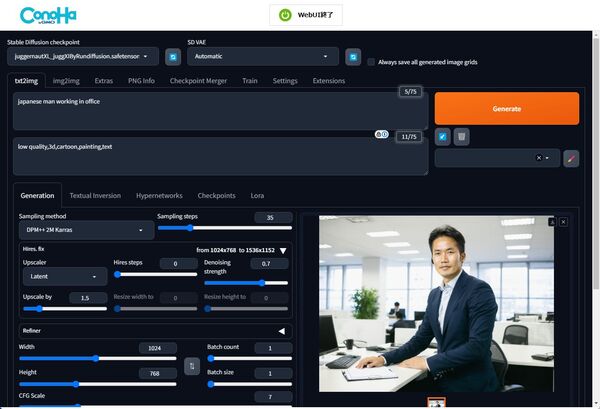This screenshot has height=409, width=600.
Task: Click the Resize width to slider
Action: (156, 309)
